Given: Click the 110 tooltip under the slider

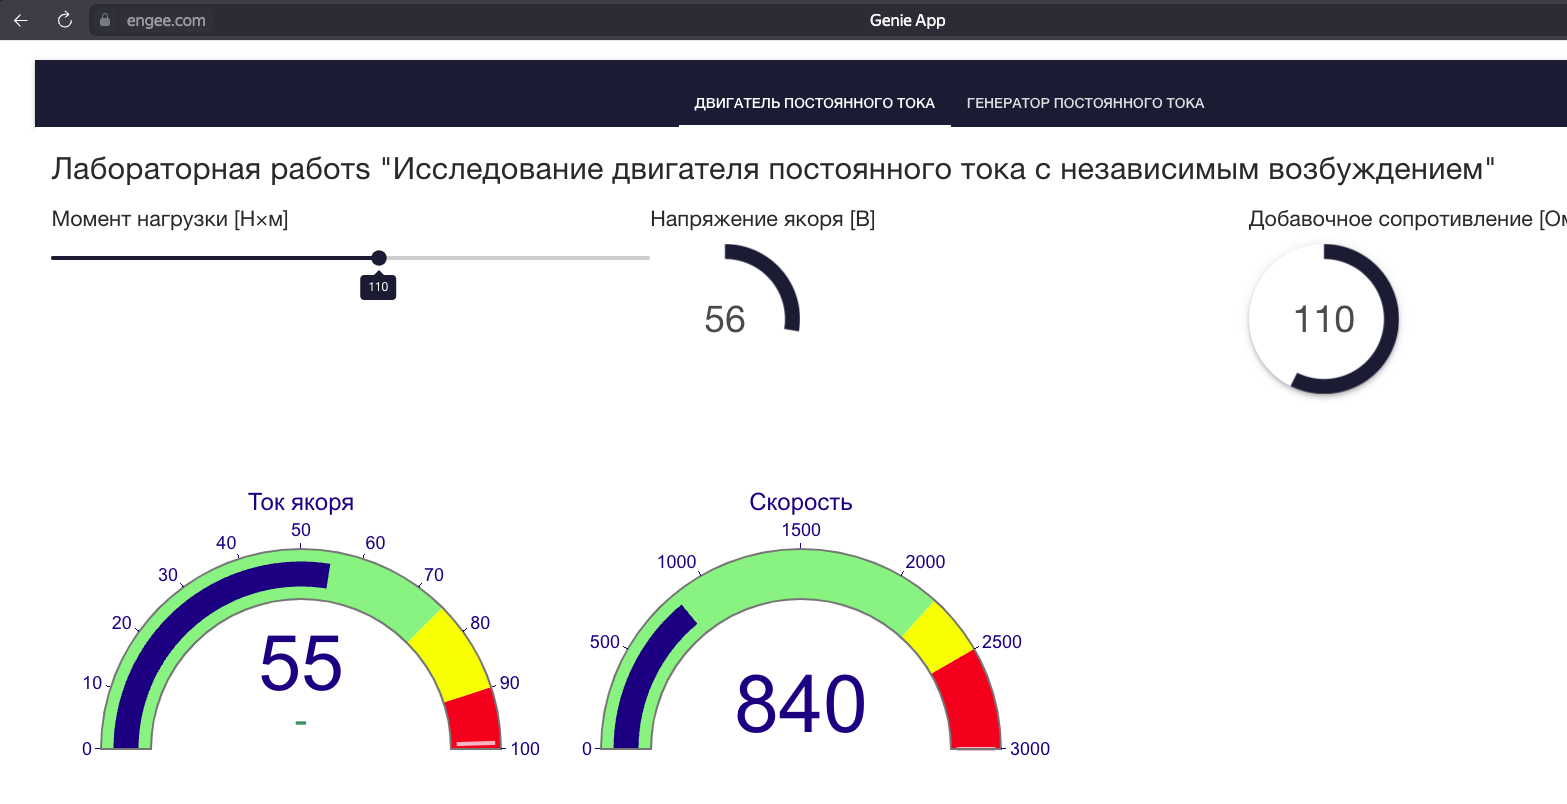Looking at the screenshot, I should tap(378, 288).
